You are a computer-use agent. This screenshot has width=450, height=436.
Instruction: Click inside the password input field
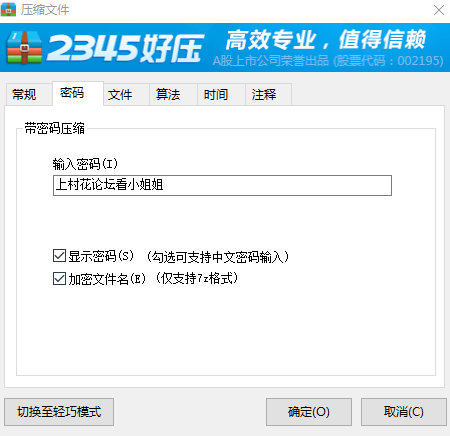coord(222,185)
